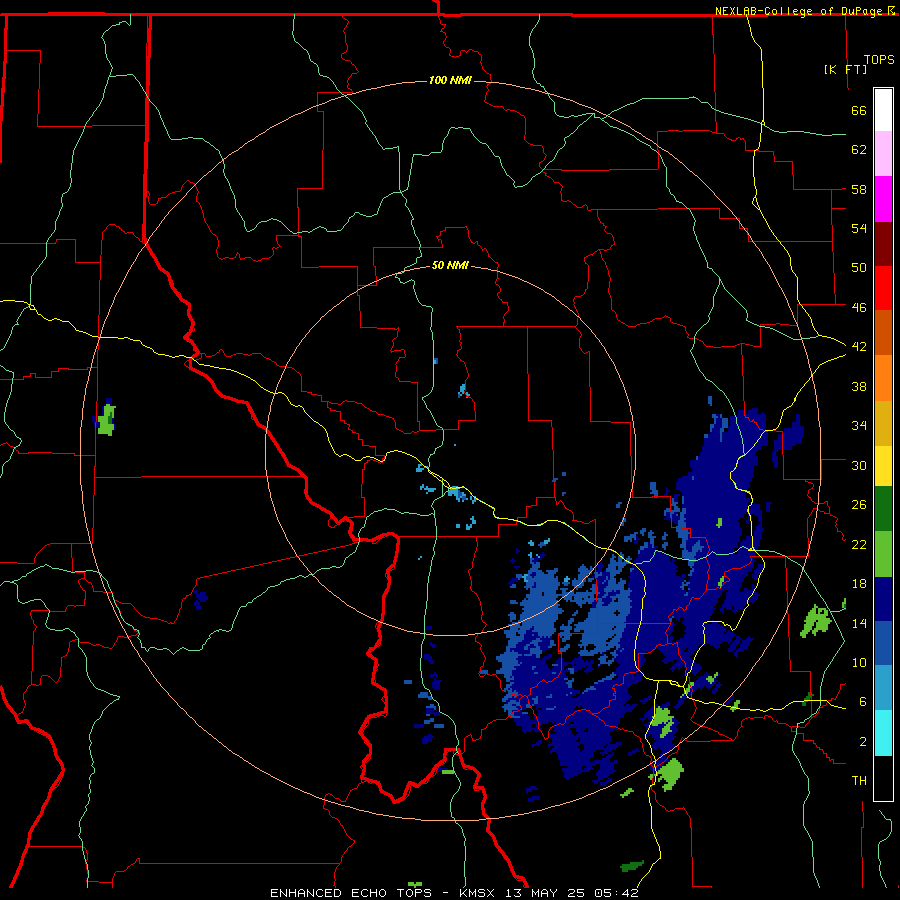Click the navy blue legend swatch
900x900 pixels.
click(883, 599)
